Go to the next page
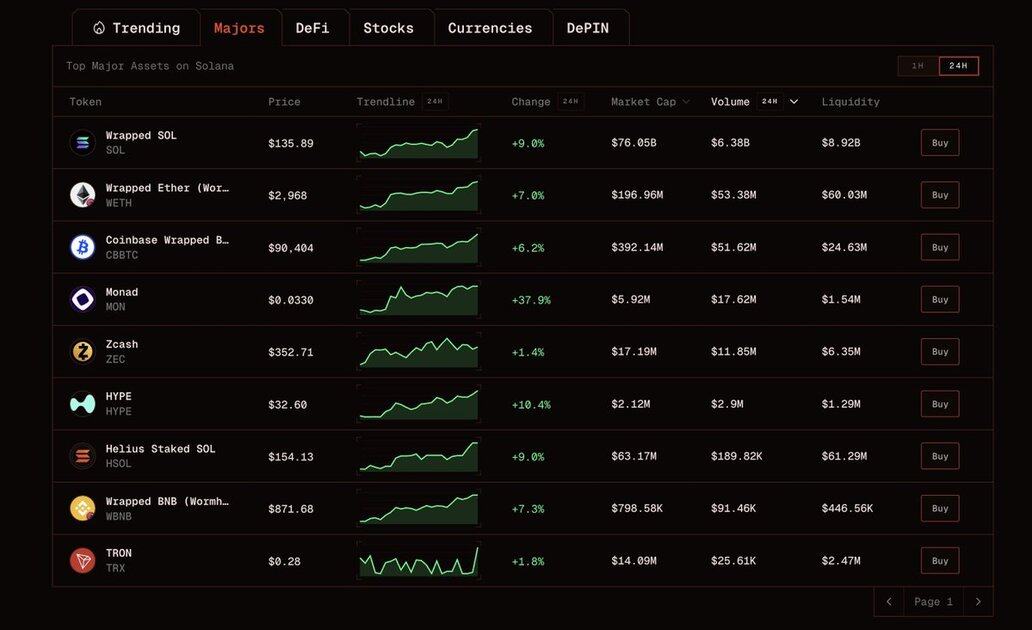Screen dimensions: 1032x630 (x=977, y=602)
